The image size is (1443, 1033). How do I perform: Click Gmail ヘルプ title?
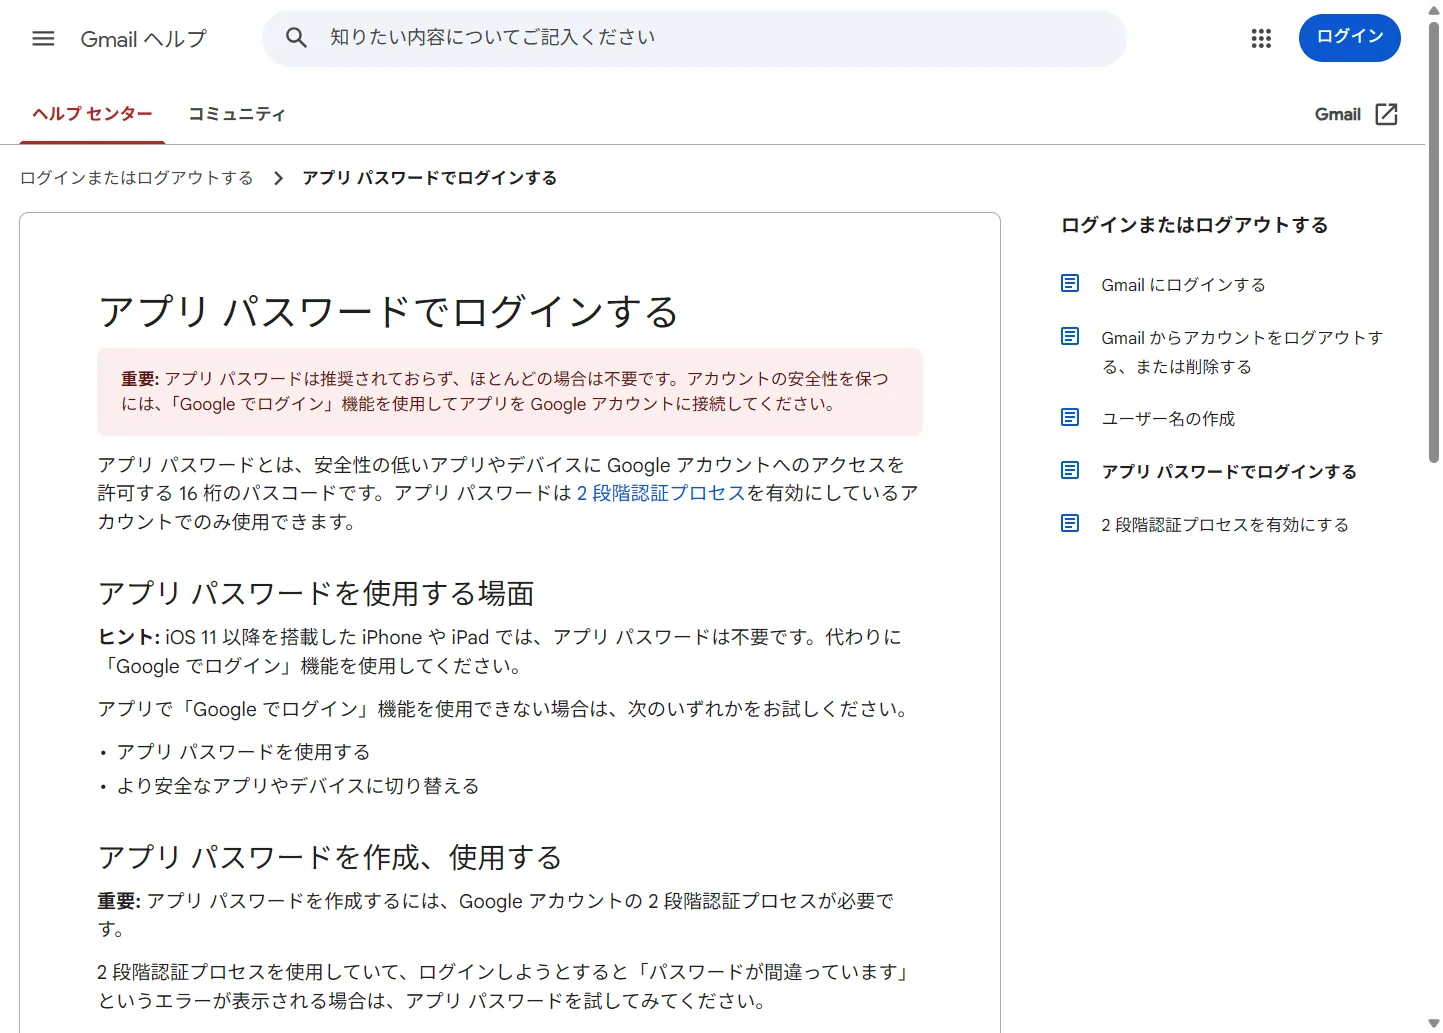[x=143, y=39]
